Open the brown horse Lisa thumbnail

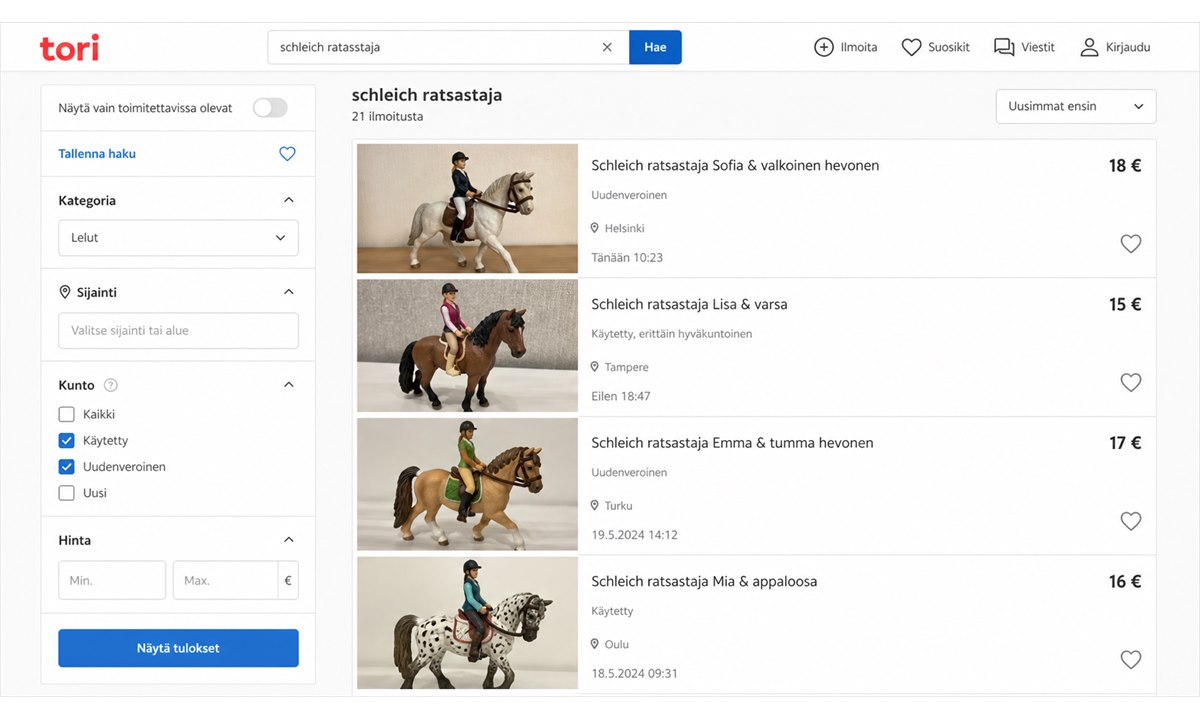click(x=467, y=346)
